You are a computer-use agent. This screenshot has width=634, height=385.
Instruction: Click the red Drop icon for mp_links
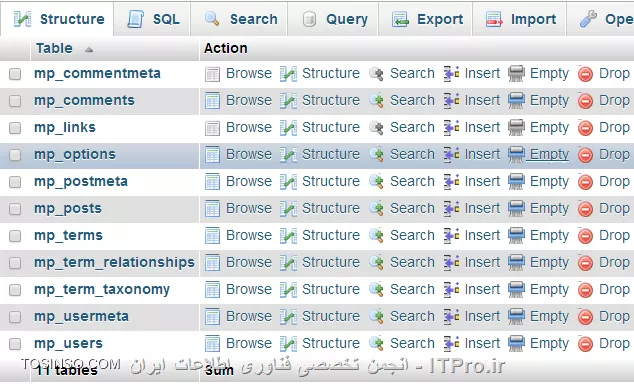[585, 128]
